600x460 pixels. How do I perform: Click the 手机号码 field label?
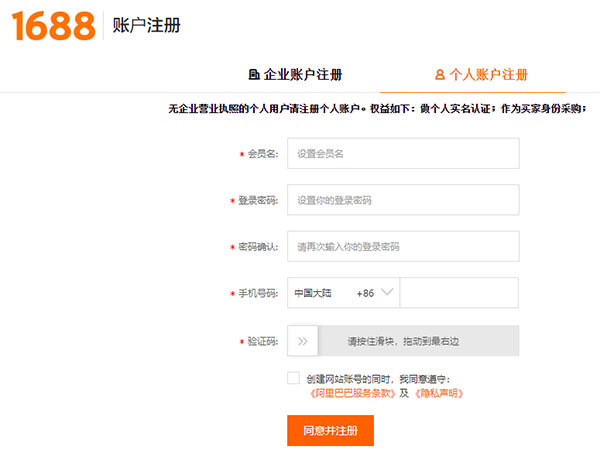[258, 293]
